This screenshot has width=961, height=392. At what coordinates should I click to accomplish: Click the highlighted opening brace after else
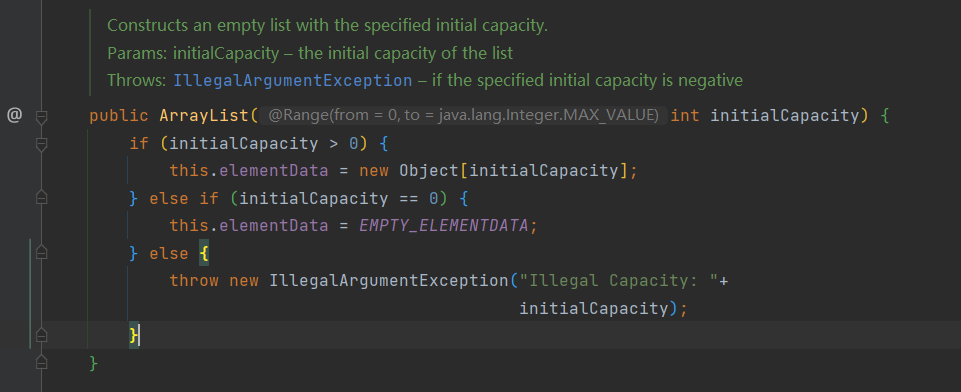(203, 253)
